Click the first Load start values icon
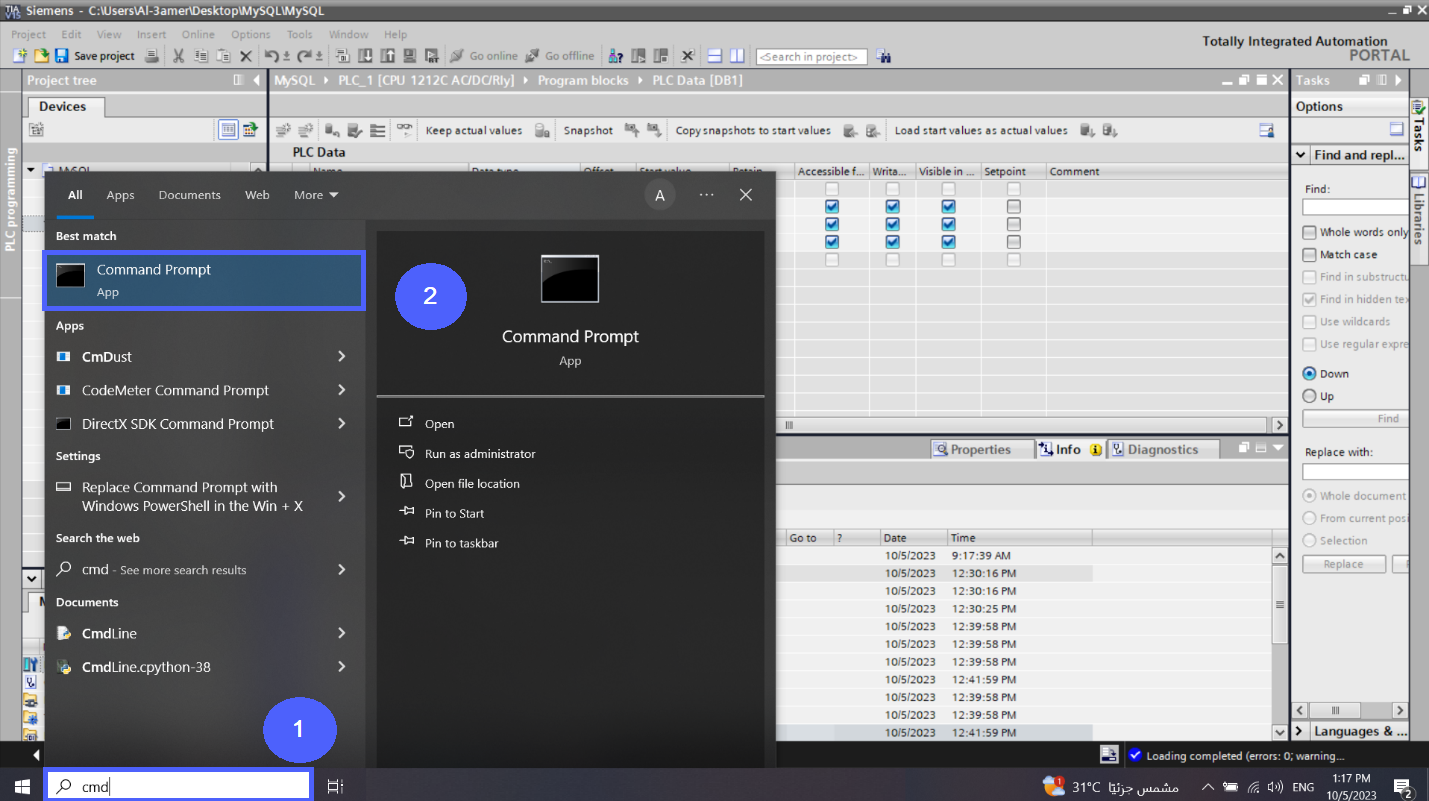 1088,130
